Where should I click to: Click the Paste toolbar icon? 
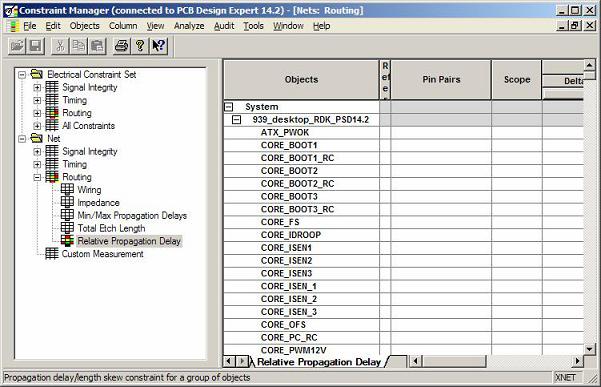pos(97,46)
